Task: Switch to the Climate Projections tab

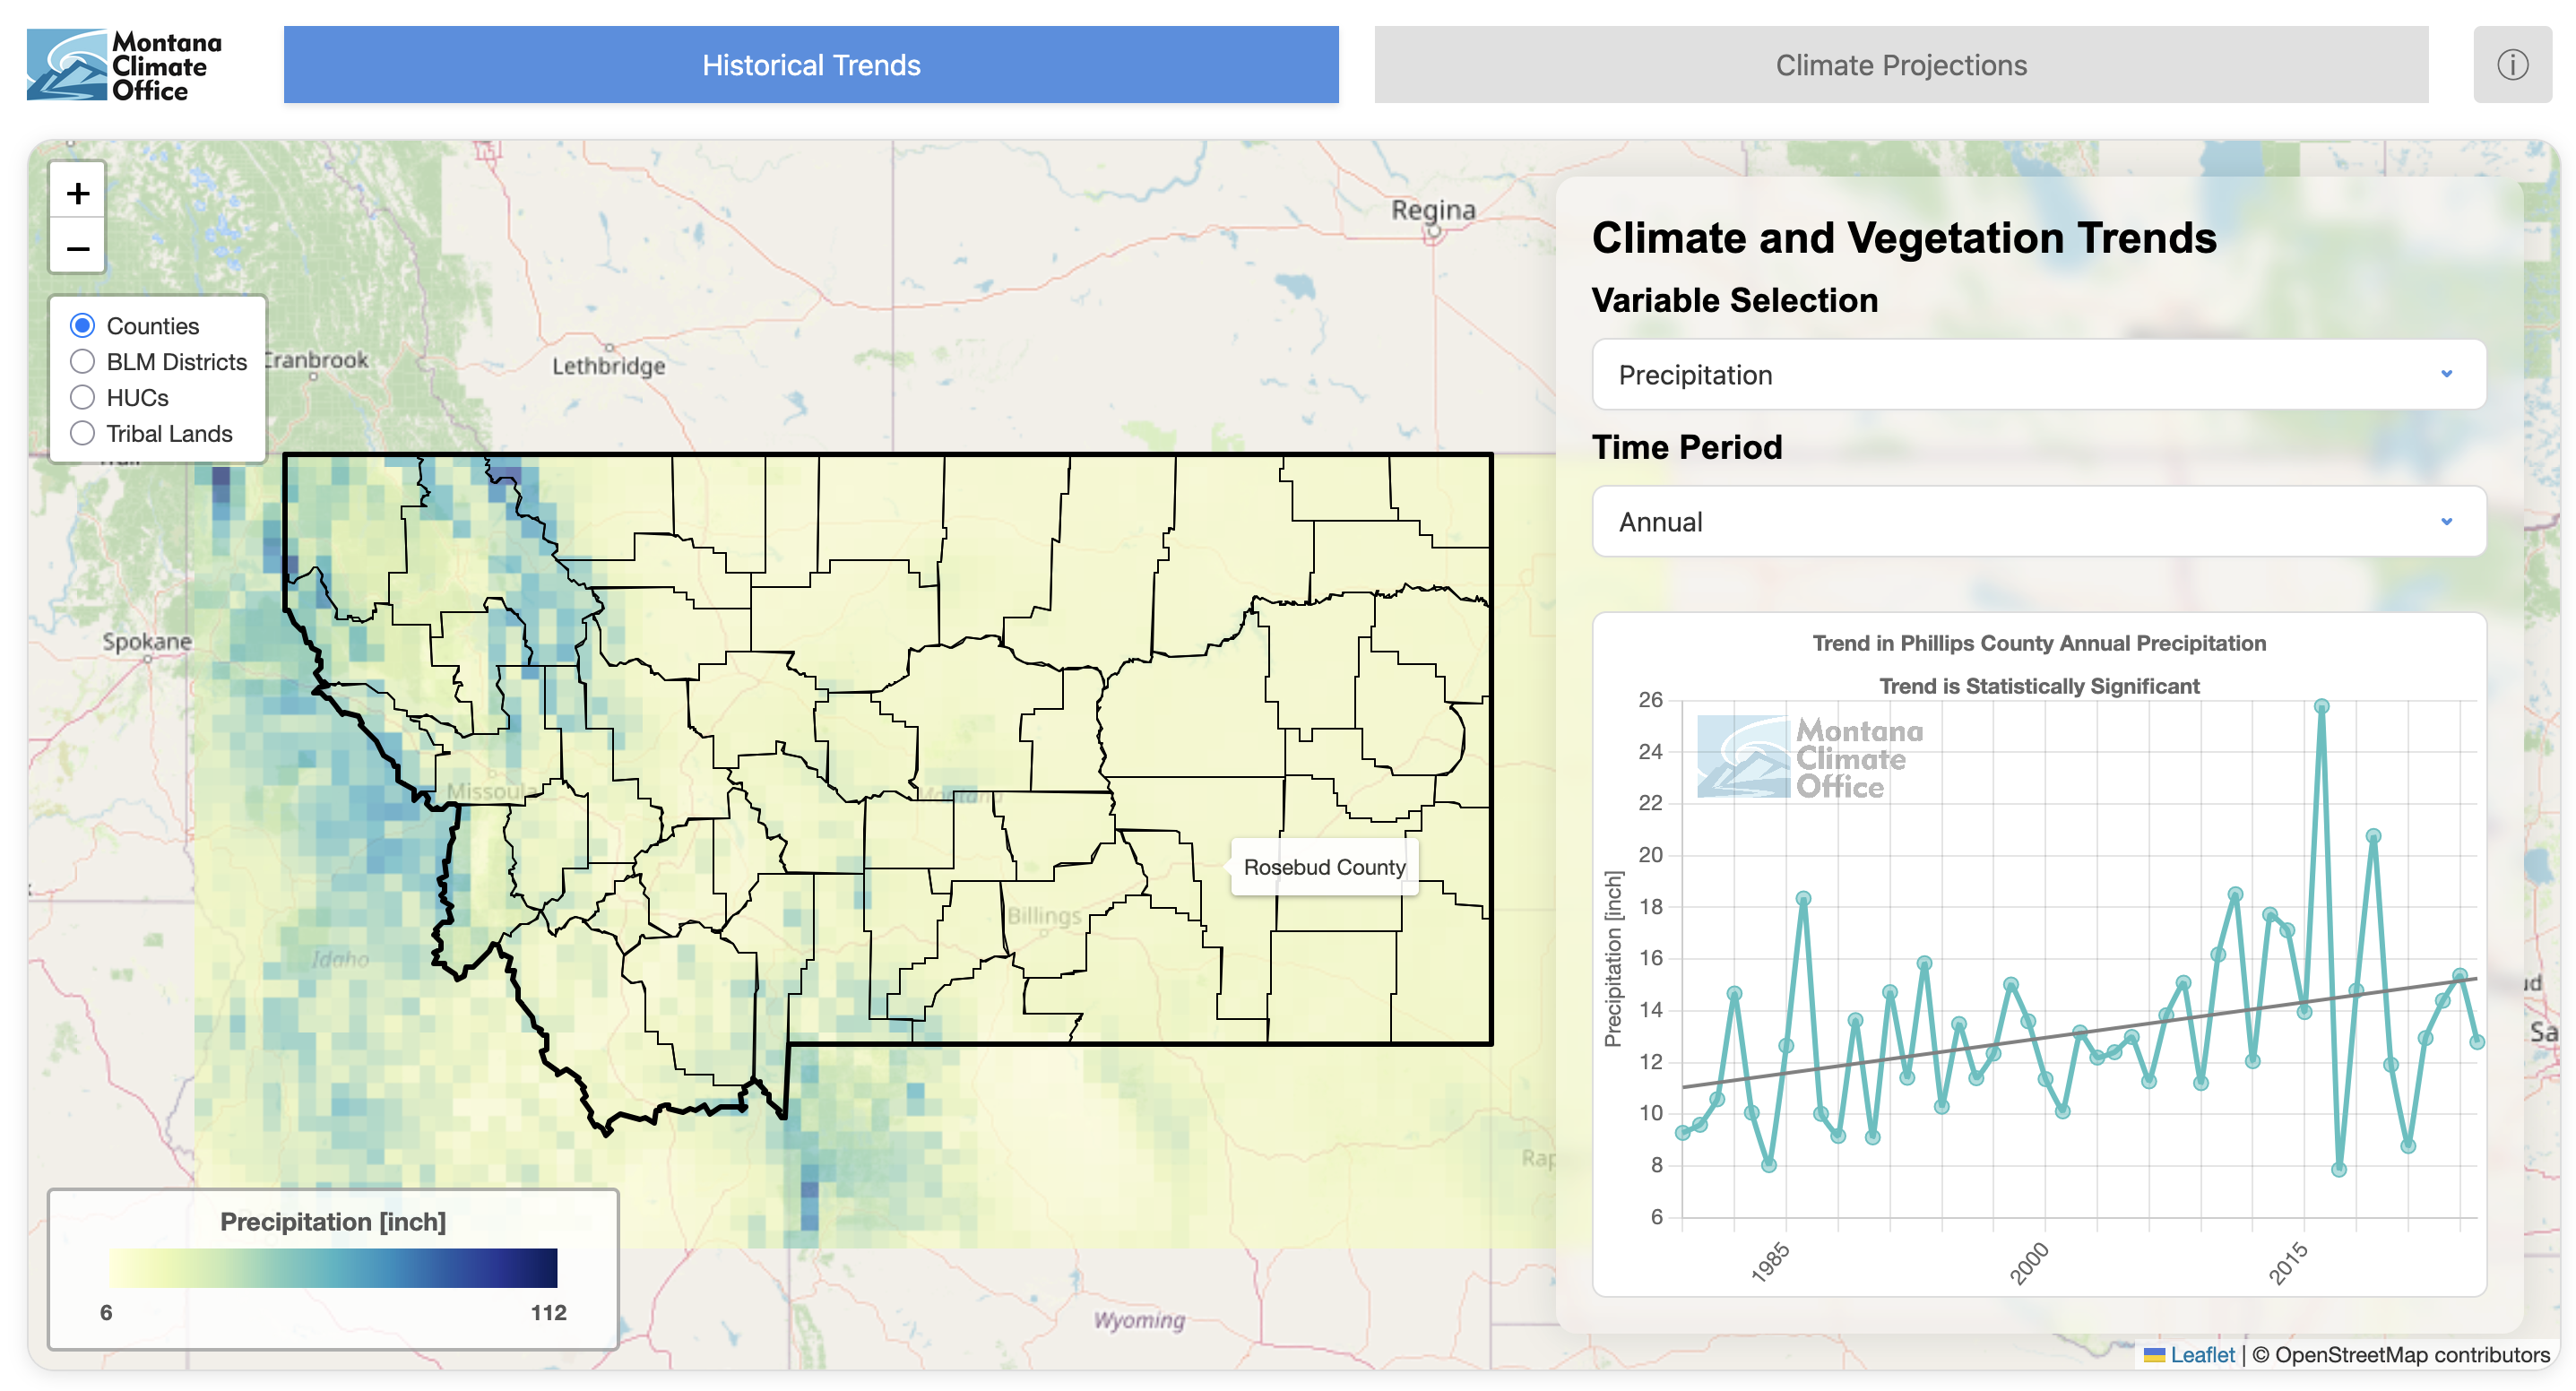Action: click(1900, 65)
